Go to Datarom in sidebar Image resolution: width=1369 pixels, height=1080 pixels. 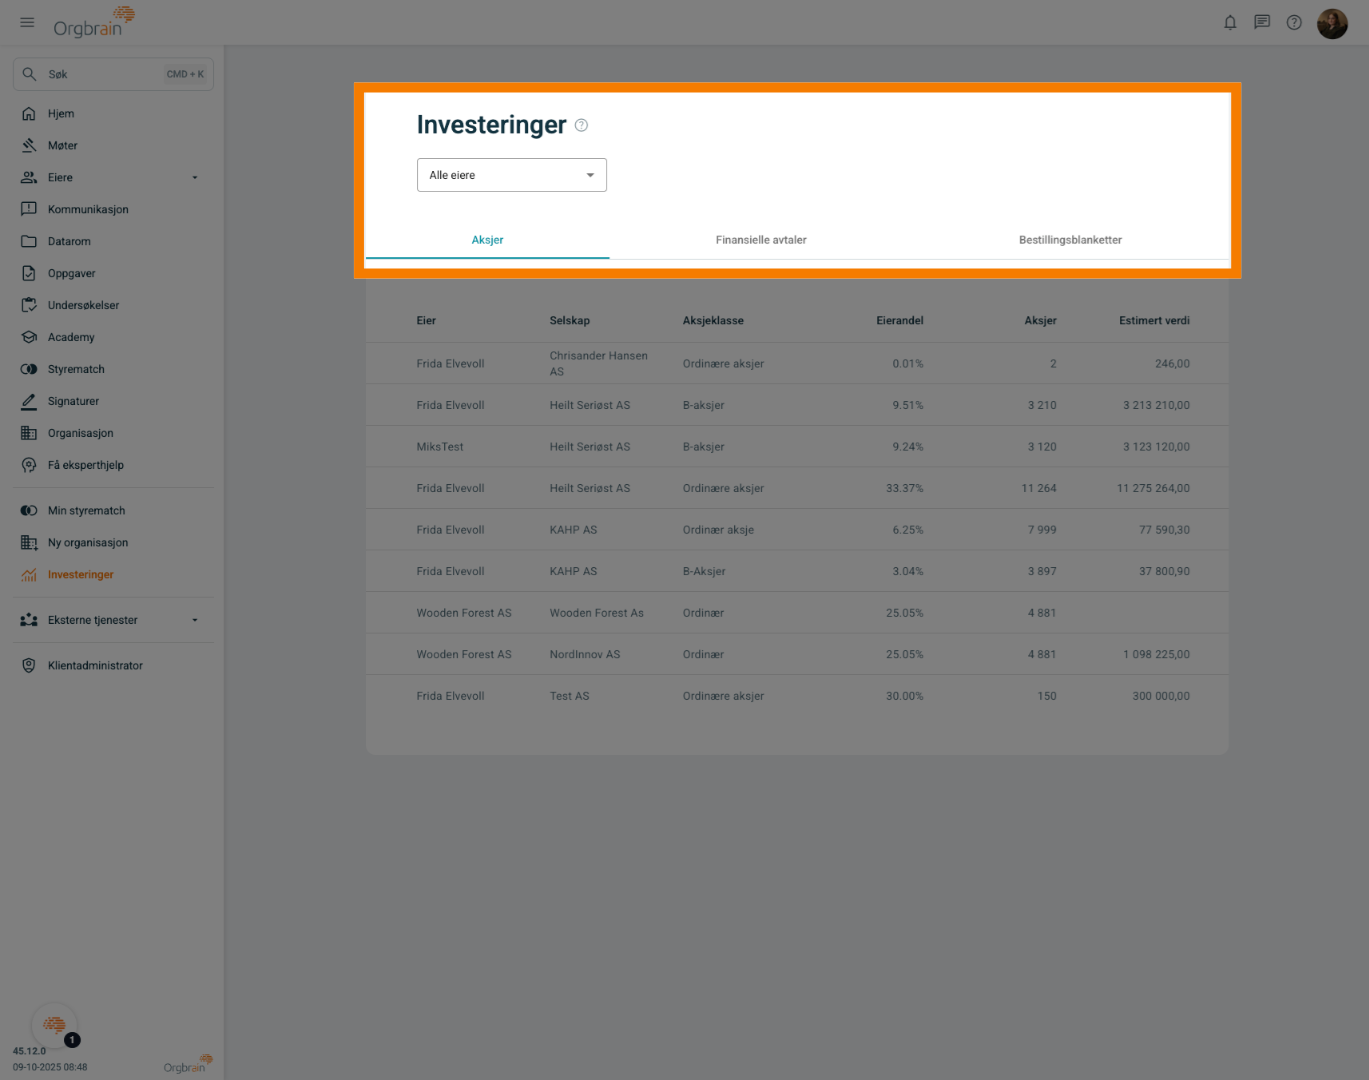click(69, 242)
